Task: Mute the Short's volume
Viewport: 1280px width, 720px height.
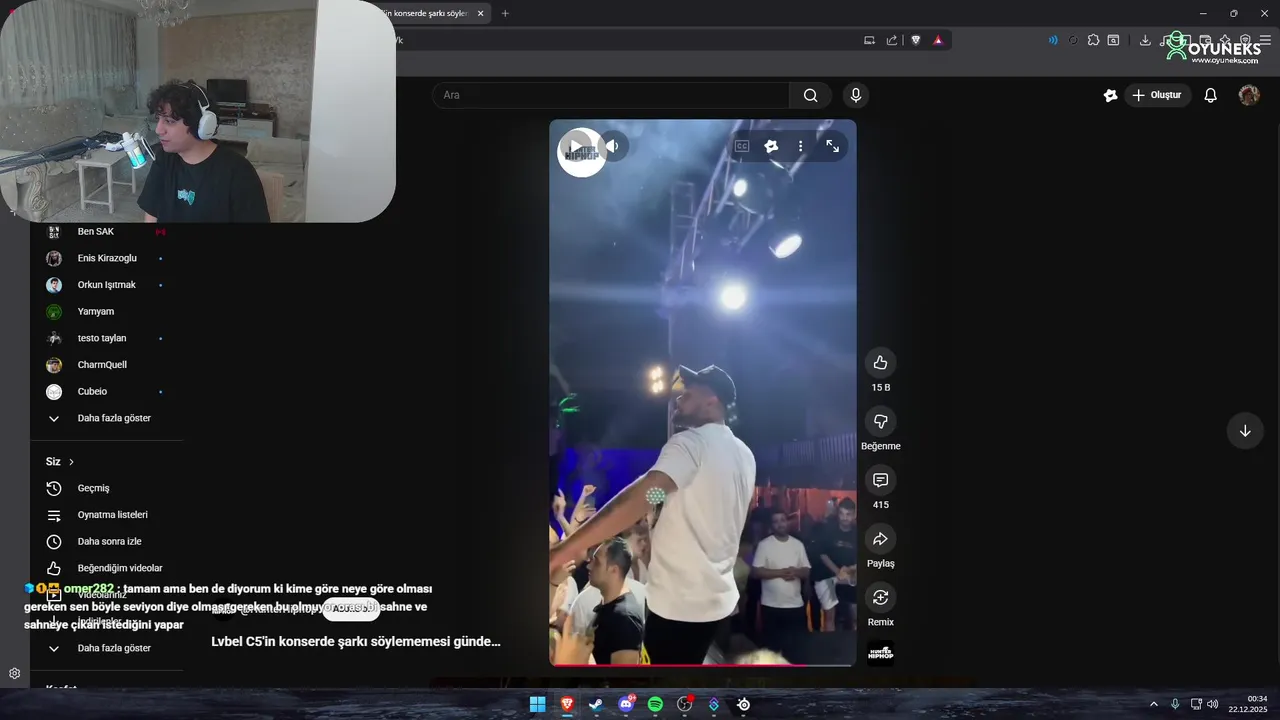Action: pos(612,146)
